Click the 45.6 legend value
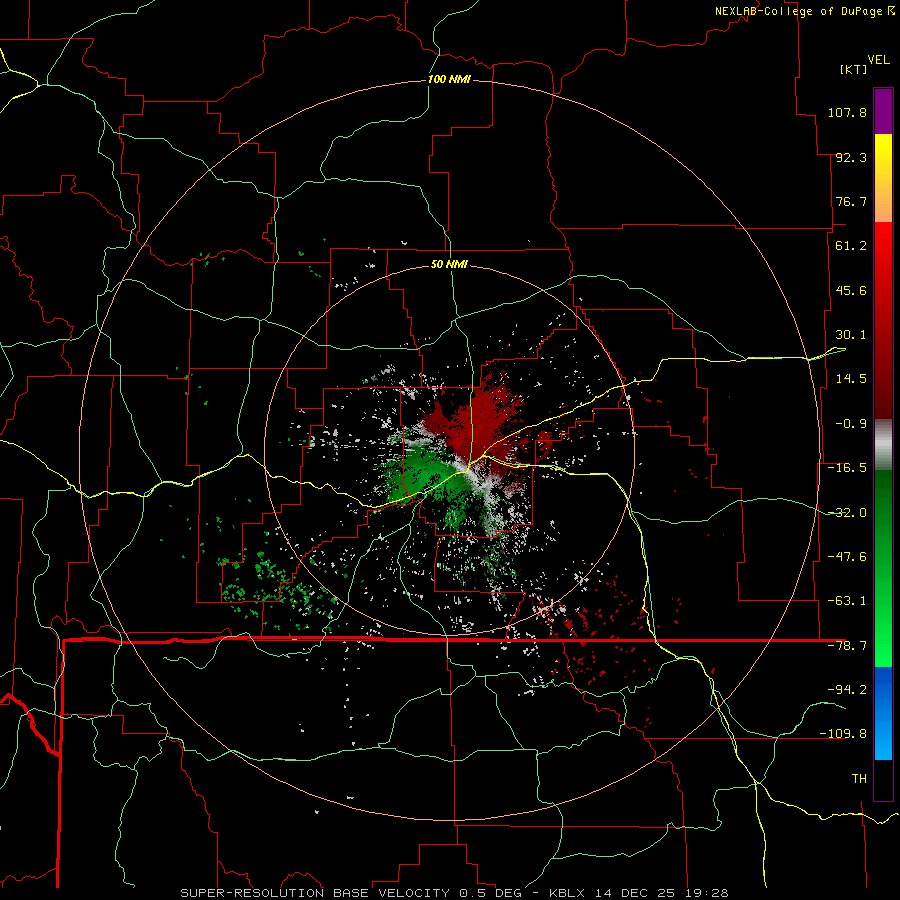900x900 pixels. [x=851, y=290]
